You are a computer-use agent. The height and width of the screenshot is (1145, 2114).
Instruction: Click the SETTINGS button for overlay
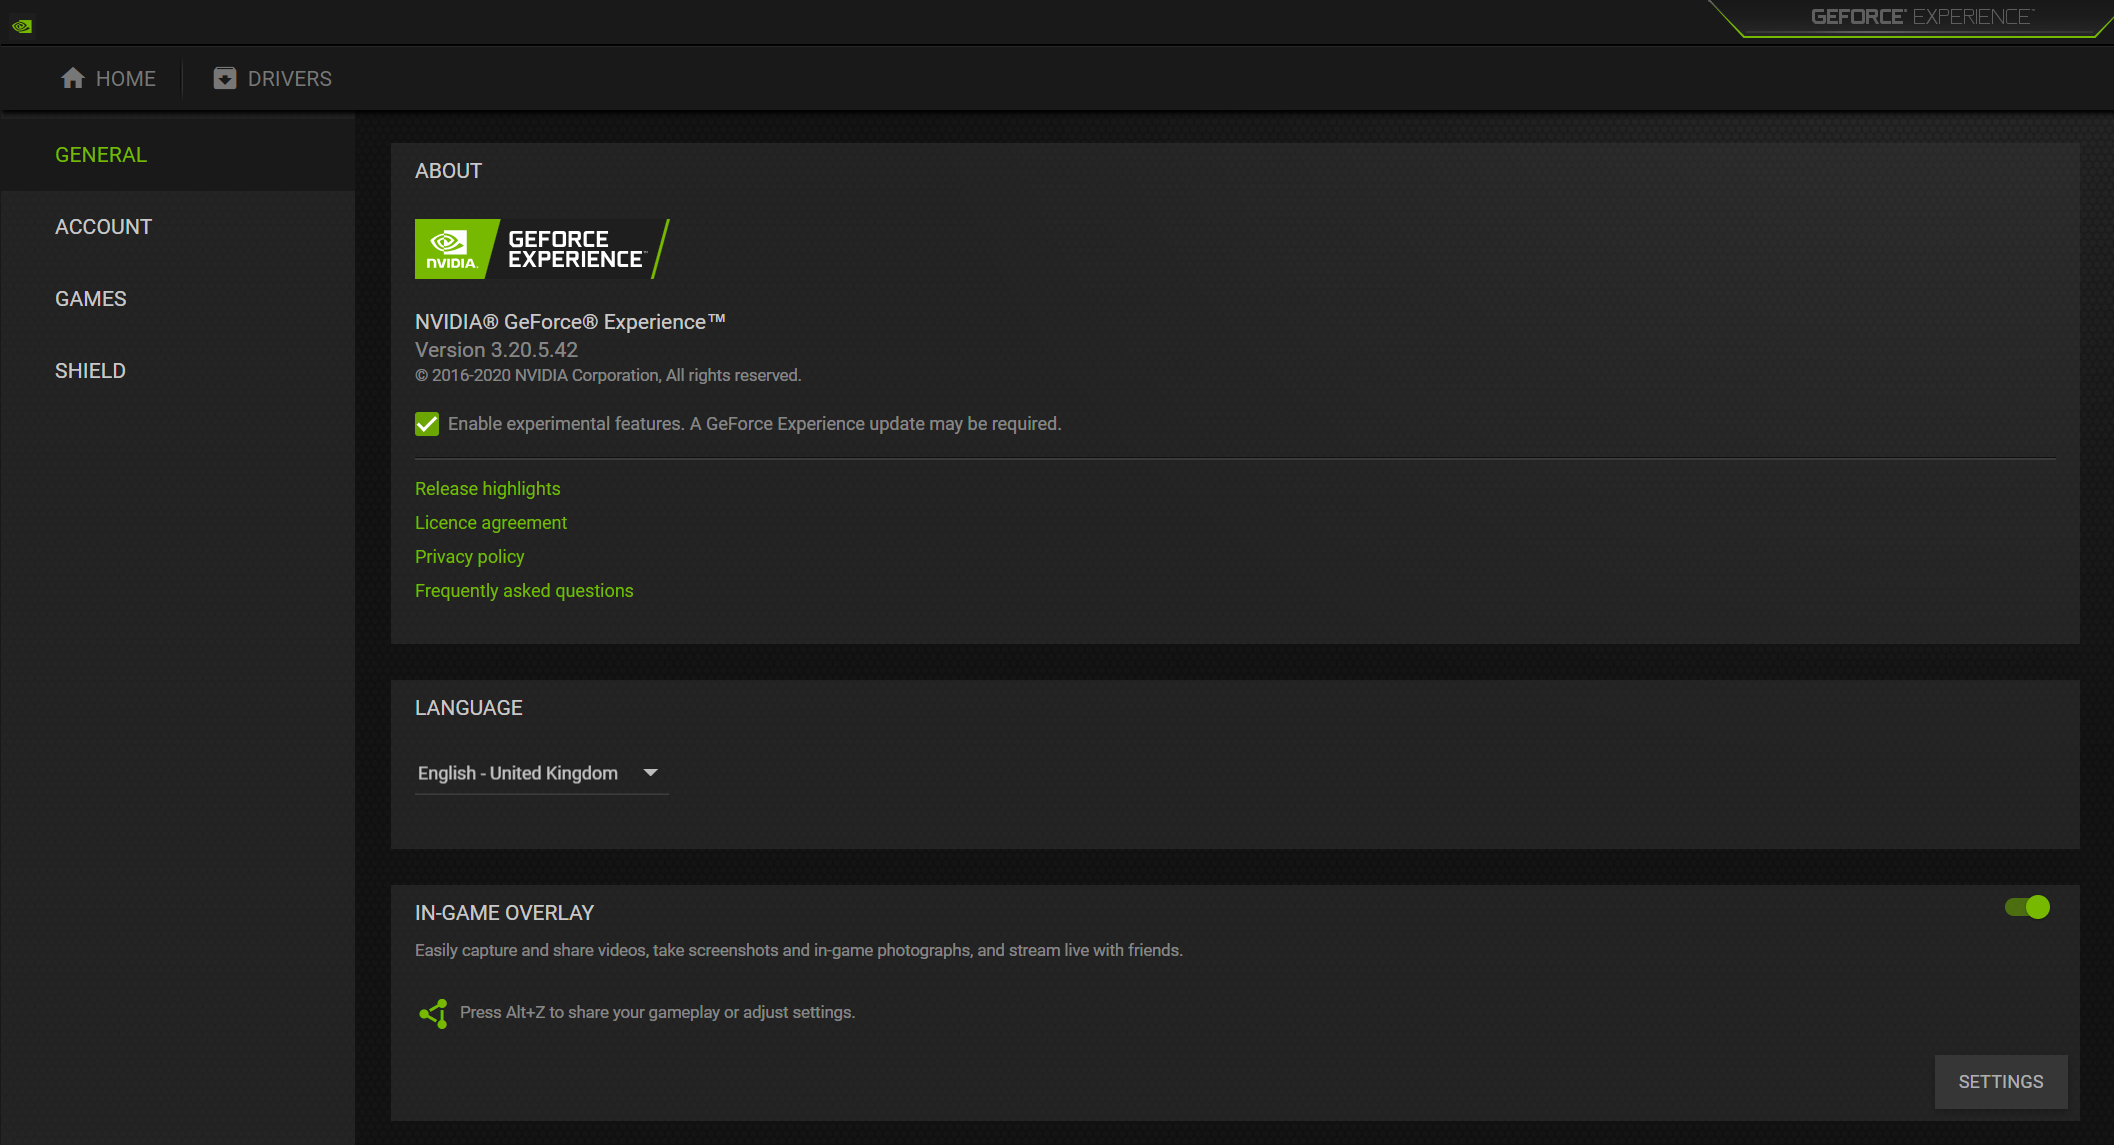click(2001, 1083)
